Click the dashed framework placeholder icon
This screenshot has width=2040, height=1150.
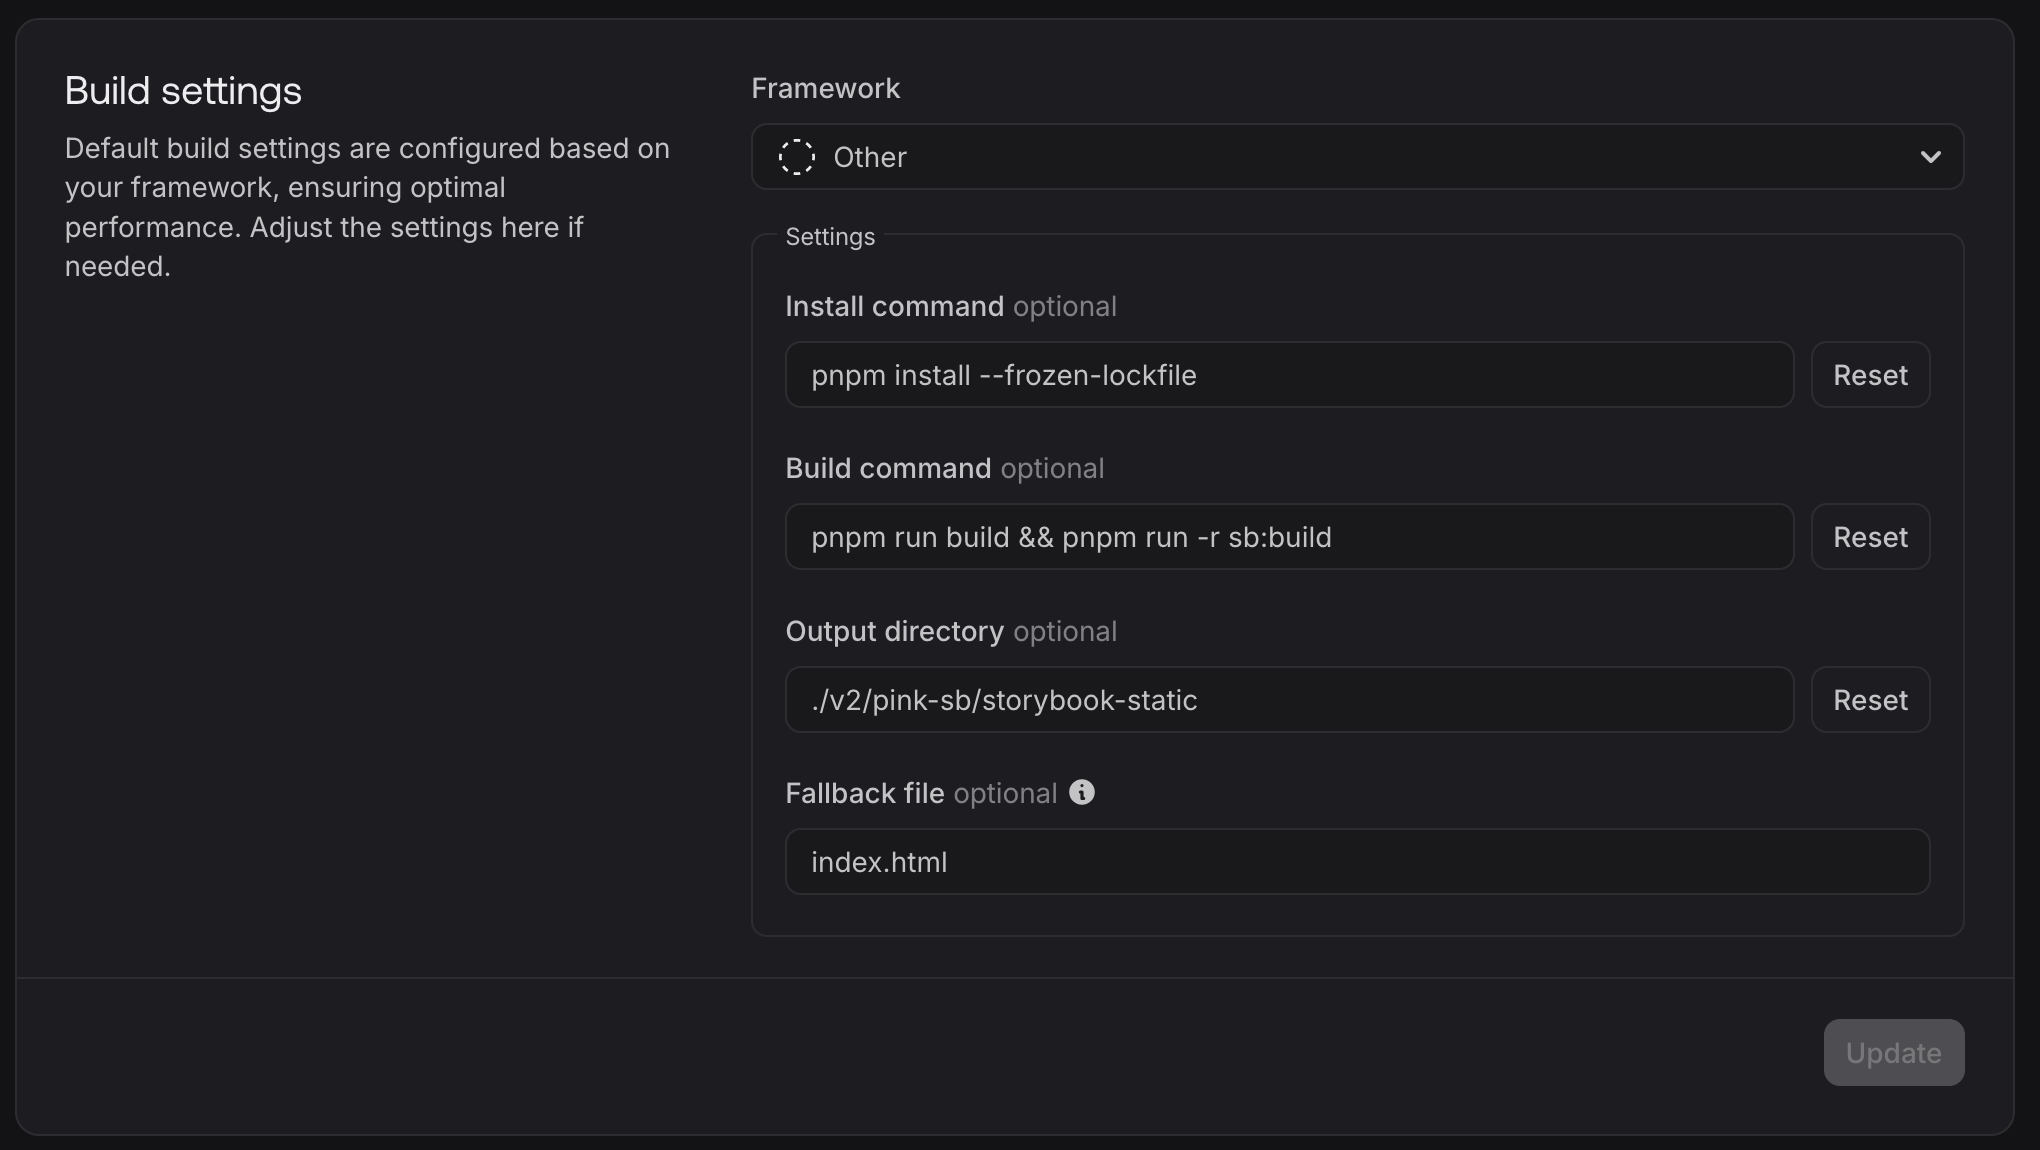tap(795, 157)
